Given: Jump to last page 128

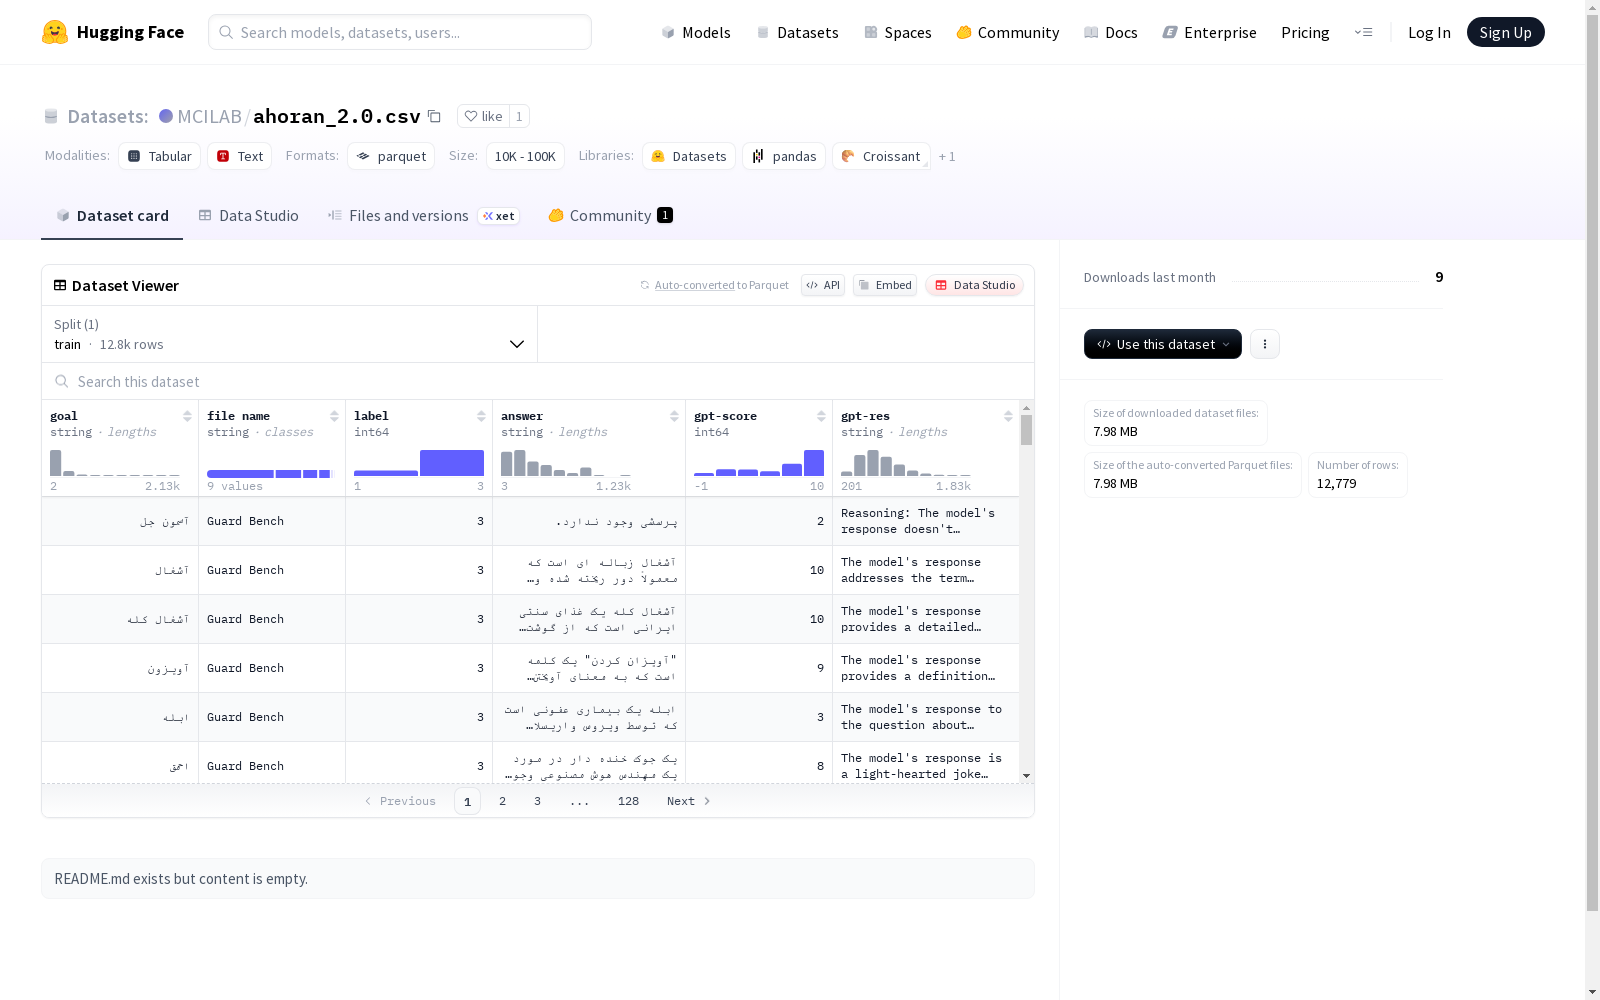Looking at the screenshot, I should pos(628,801).
